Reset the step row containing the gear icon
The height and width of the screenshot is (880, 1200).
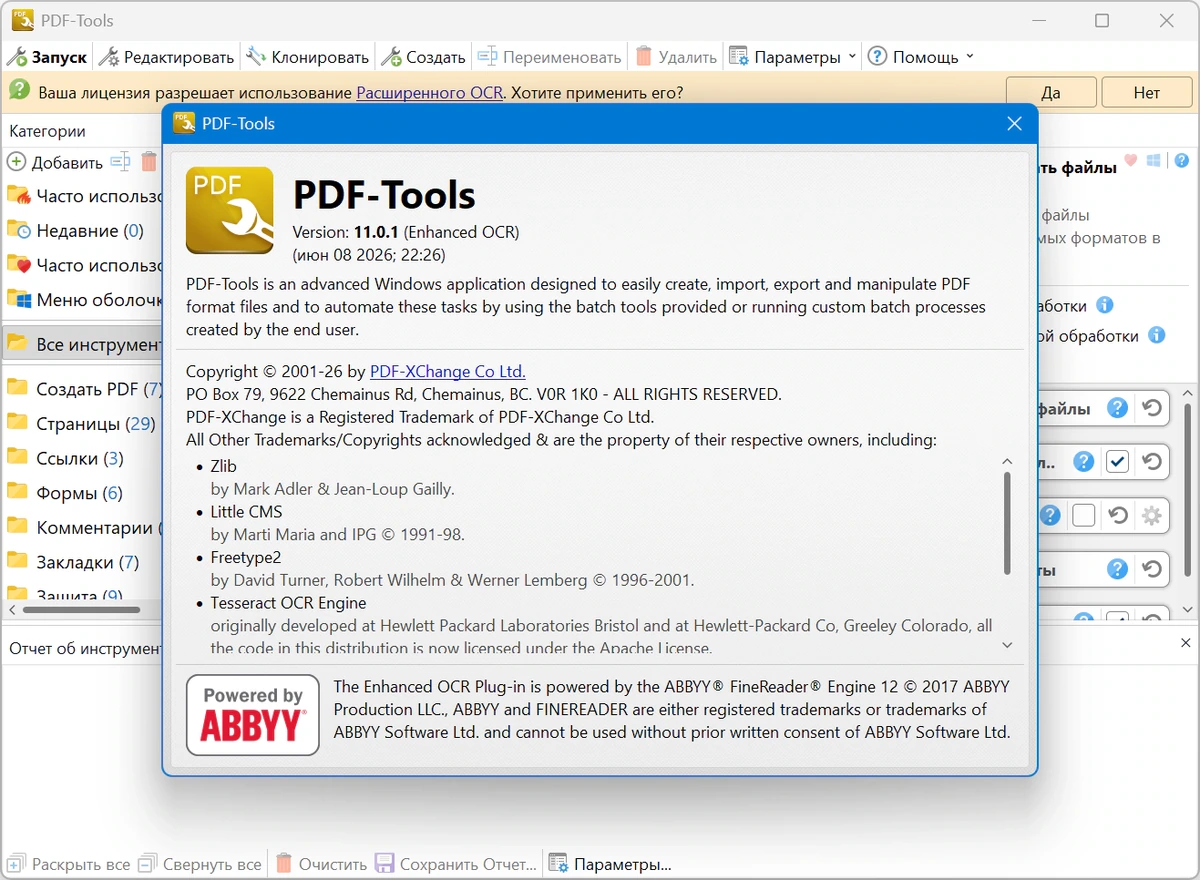(x=1118, y=516)
